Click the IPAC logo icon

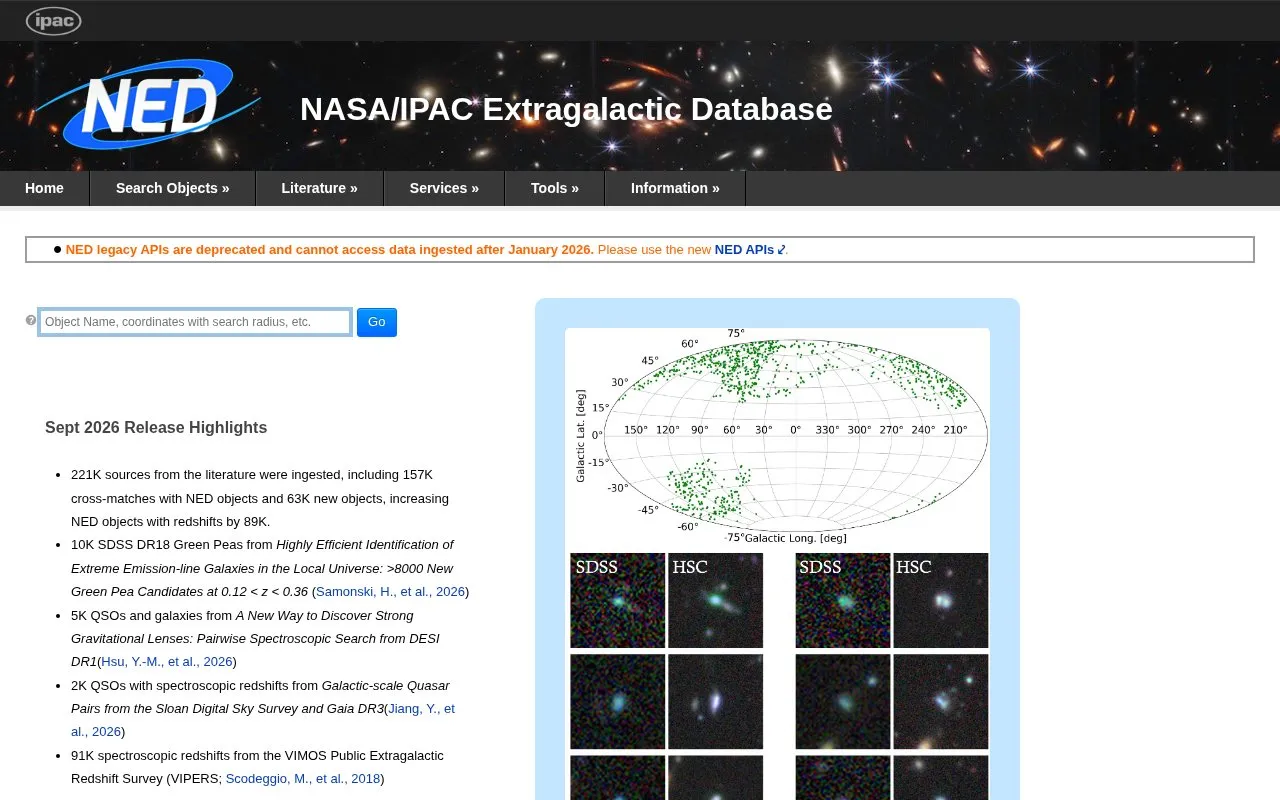[53, 20]
